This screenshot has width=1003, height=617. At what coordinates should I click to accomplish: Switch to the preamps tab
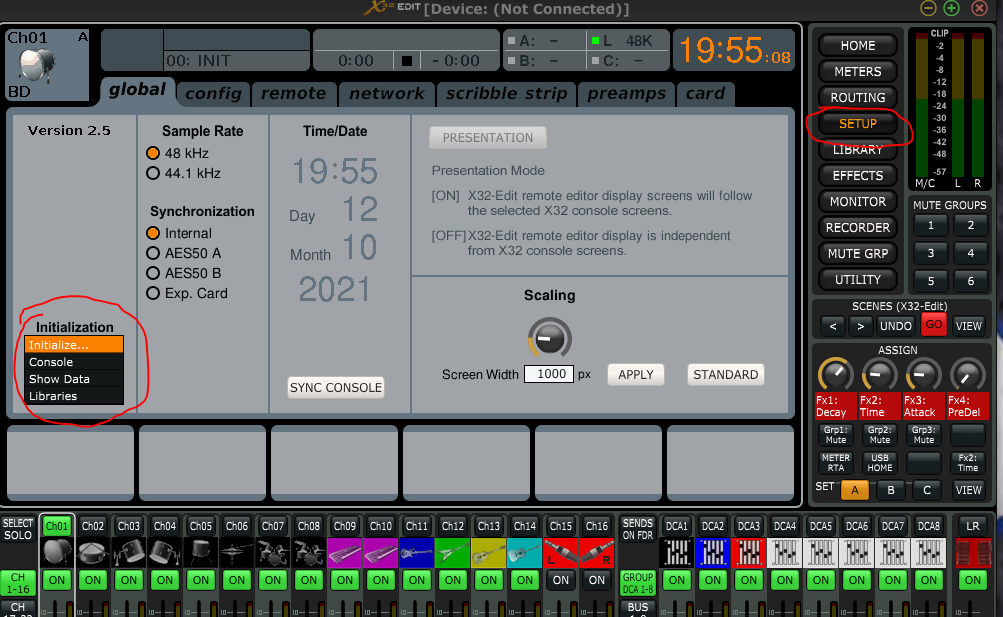tap(626, 93)
